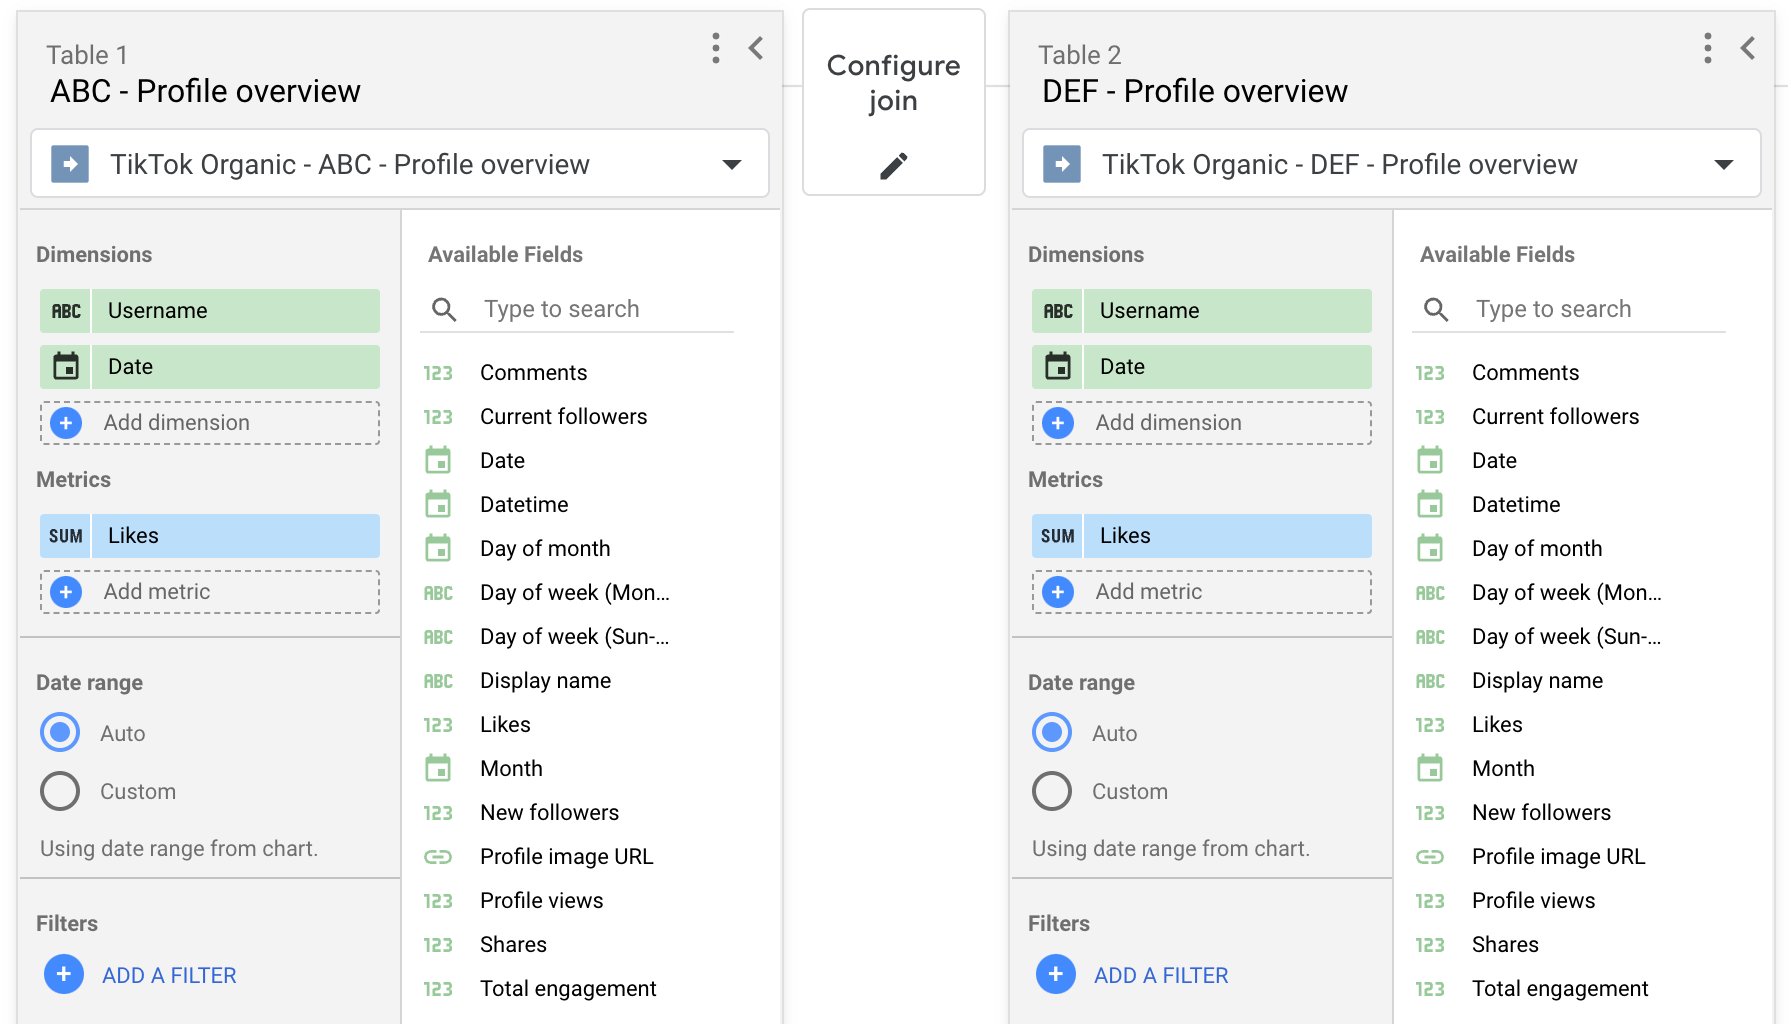
Task: Click 123 icon beside Total engagement in Table 2
Action: (x=1430, y=989)
